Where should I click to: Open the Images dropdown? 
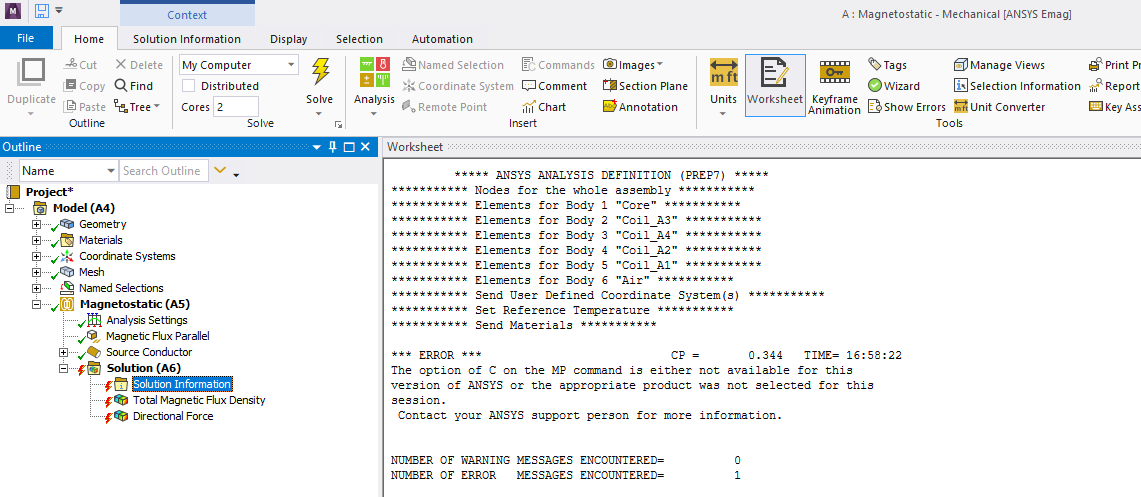click(632, 65)
